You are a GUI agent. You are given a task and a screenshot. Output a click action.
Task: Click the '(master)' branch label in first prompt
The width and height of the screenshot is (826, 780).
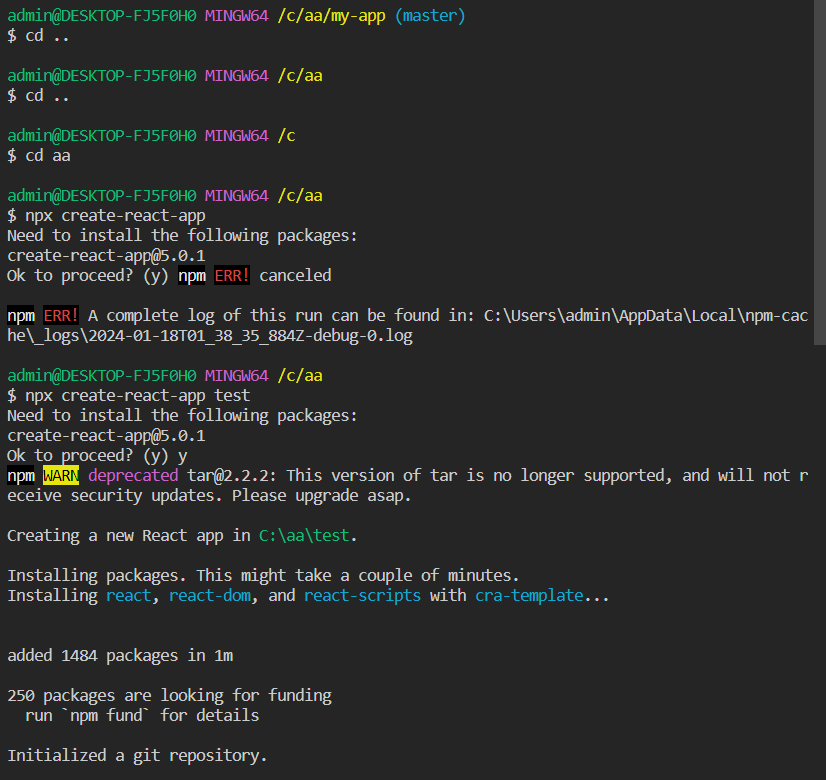430,16
